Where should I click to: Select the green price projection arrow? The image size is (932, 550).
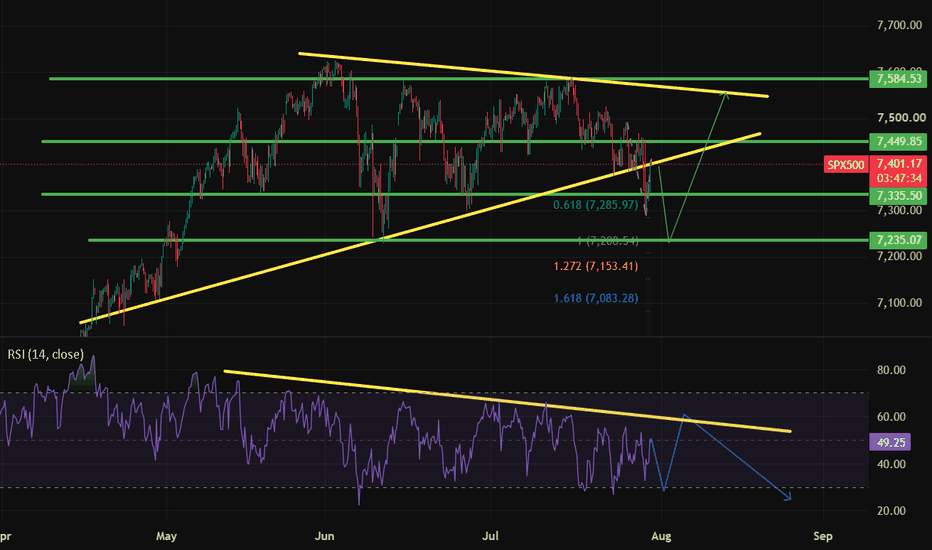[x=698, y=166]
